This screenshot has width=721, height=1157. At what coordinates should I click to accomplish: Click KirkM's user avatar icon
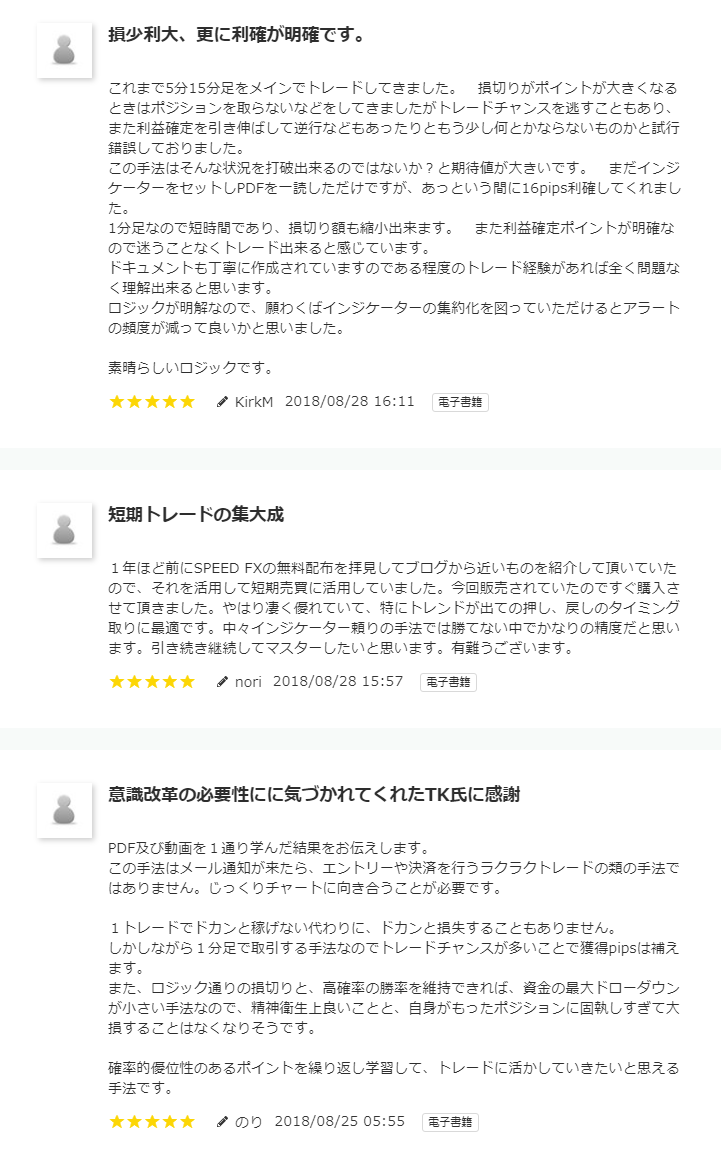coord(65,50)
